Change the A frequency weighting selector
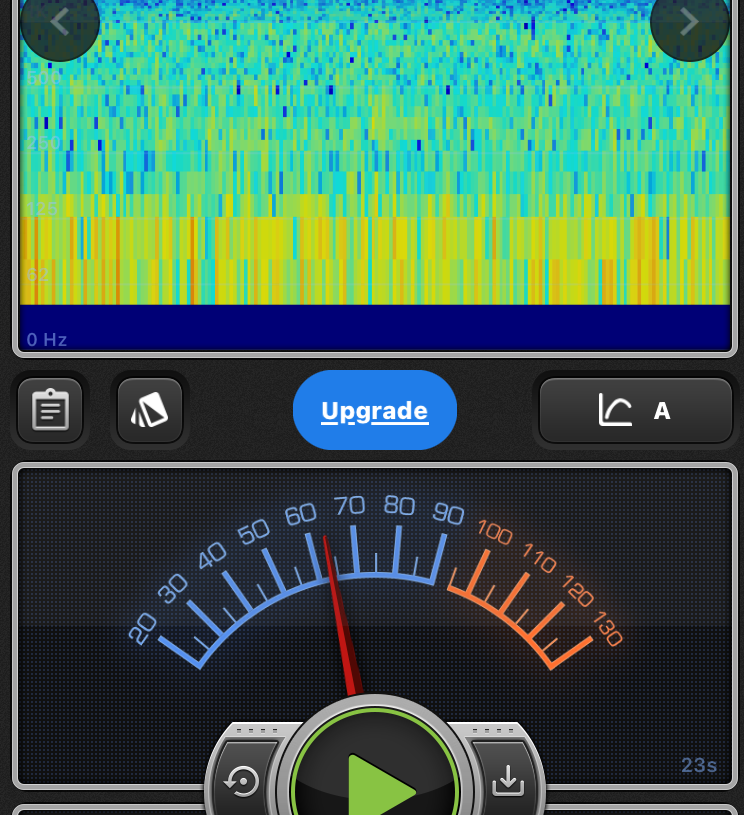Image resolution: width=744 pixels, height=815 pixels. [661, 410]
